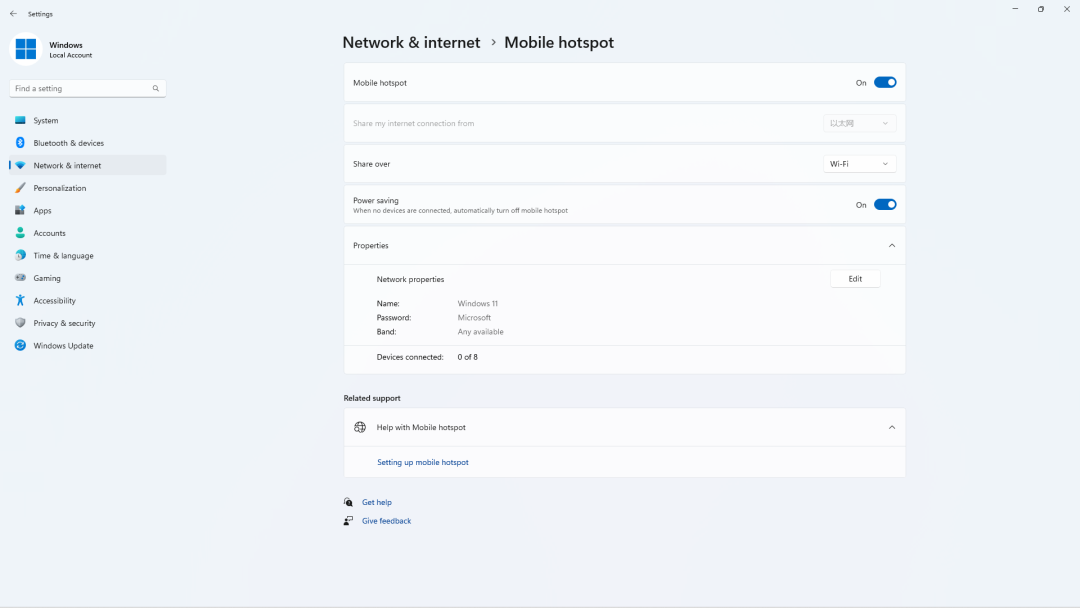Select the Personalization paintbrush icon
The width and height of the screenshot is (1080, 608).
click(x=20, y=188)
